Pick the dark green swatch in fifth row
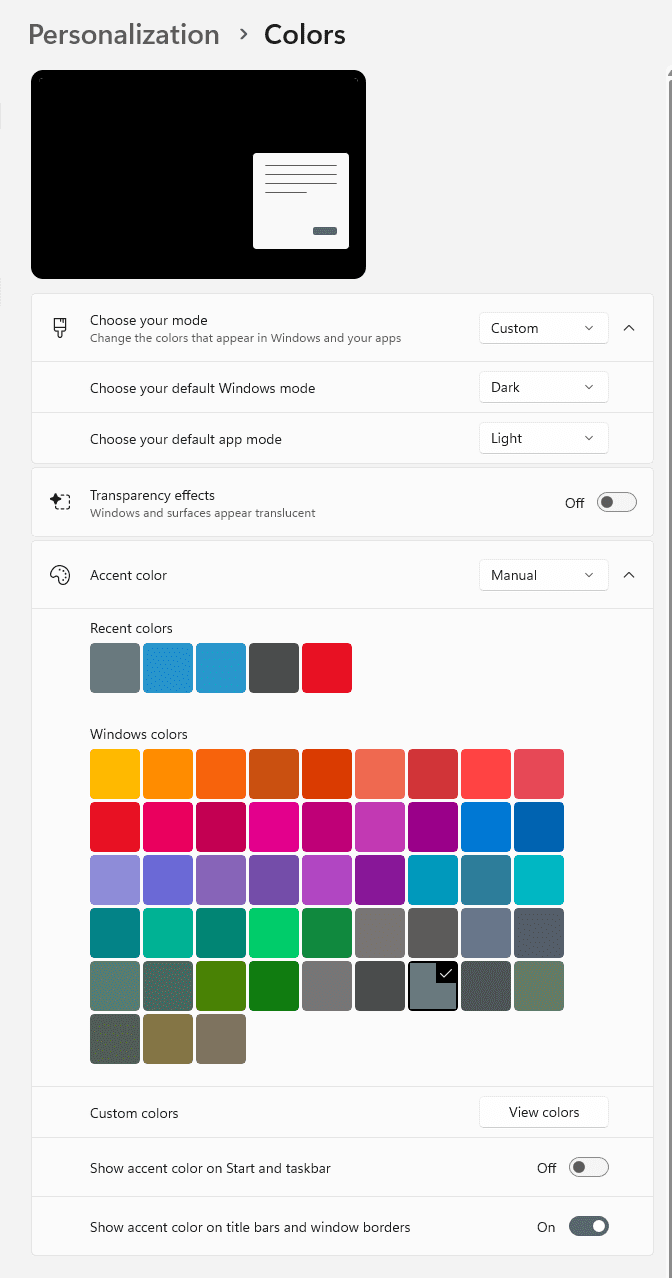Viewport: 672px width, 1278px height. (274, 986)
